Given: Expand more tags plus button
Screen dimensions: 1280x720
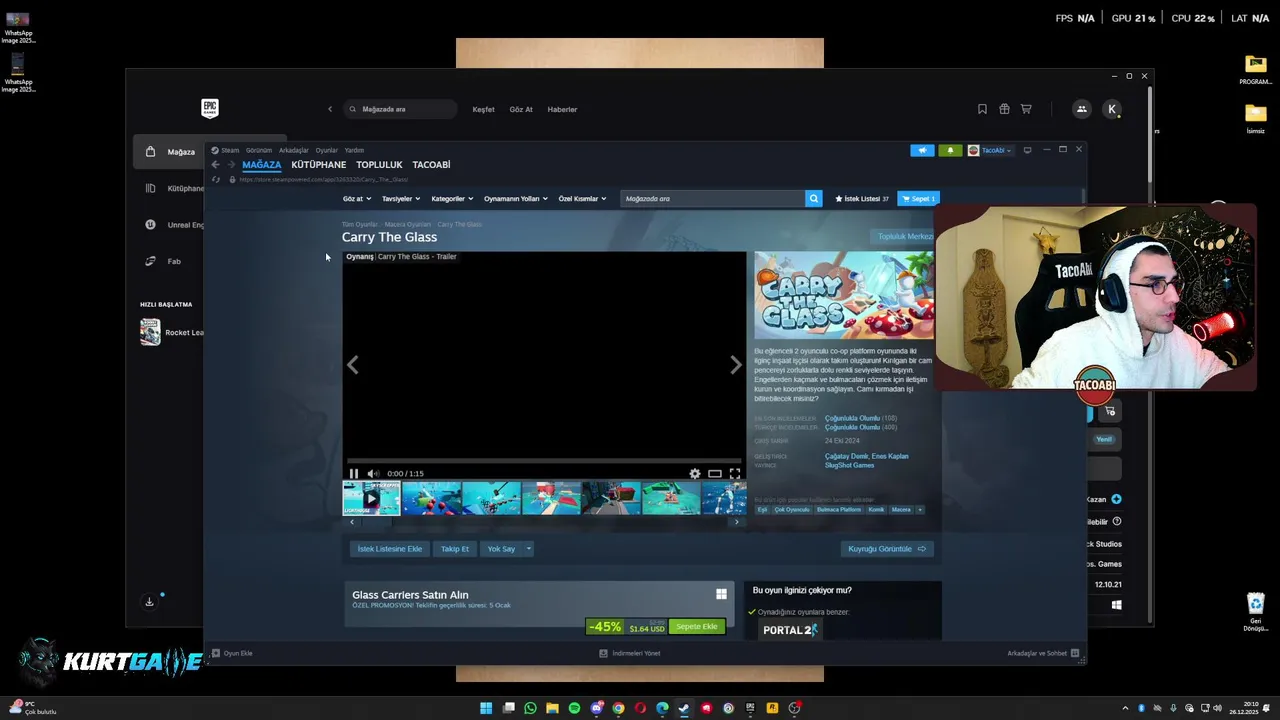Looking at the screenshot, I should coord(919,510).
